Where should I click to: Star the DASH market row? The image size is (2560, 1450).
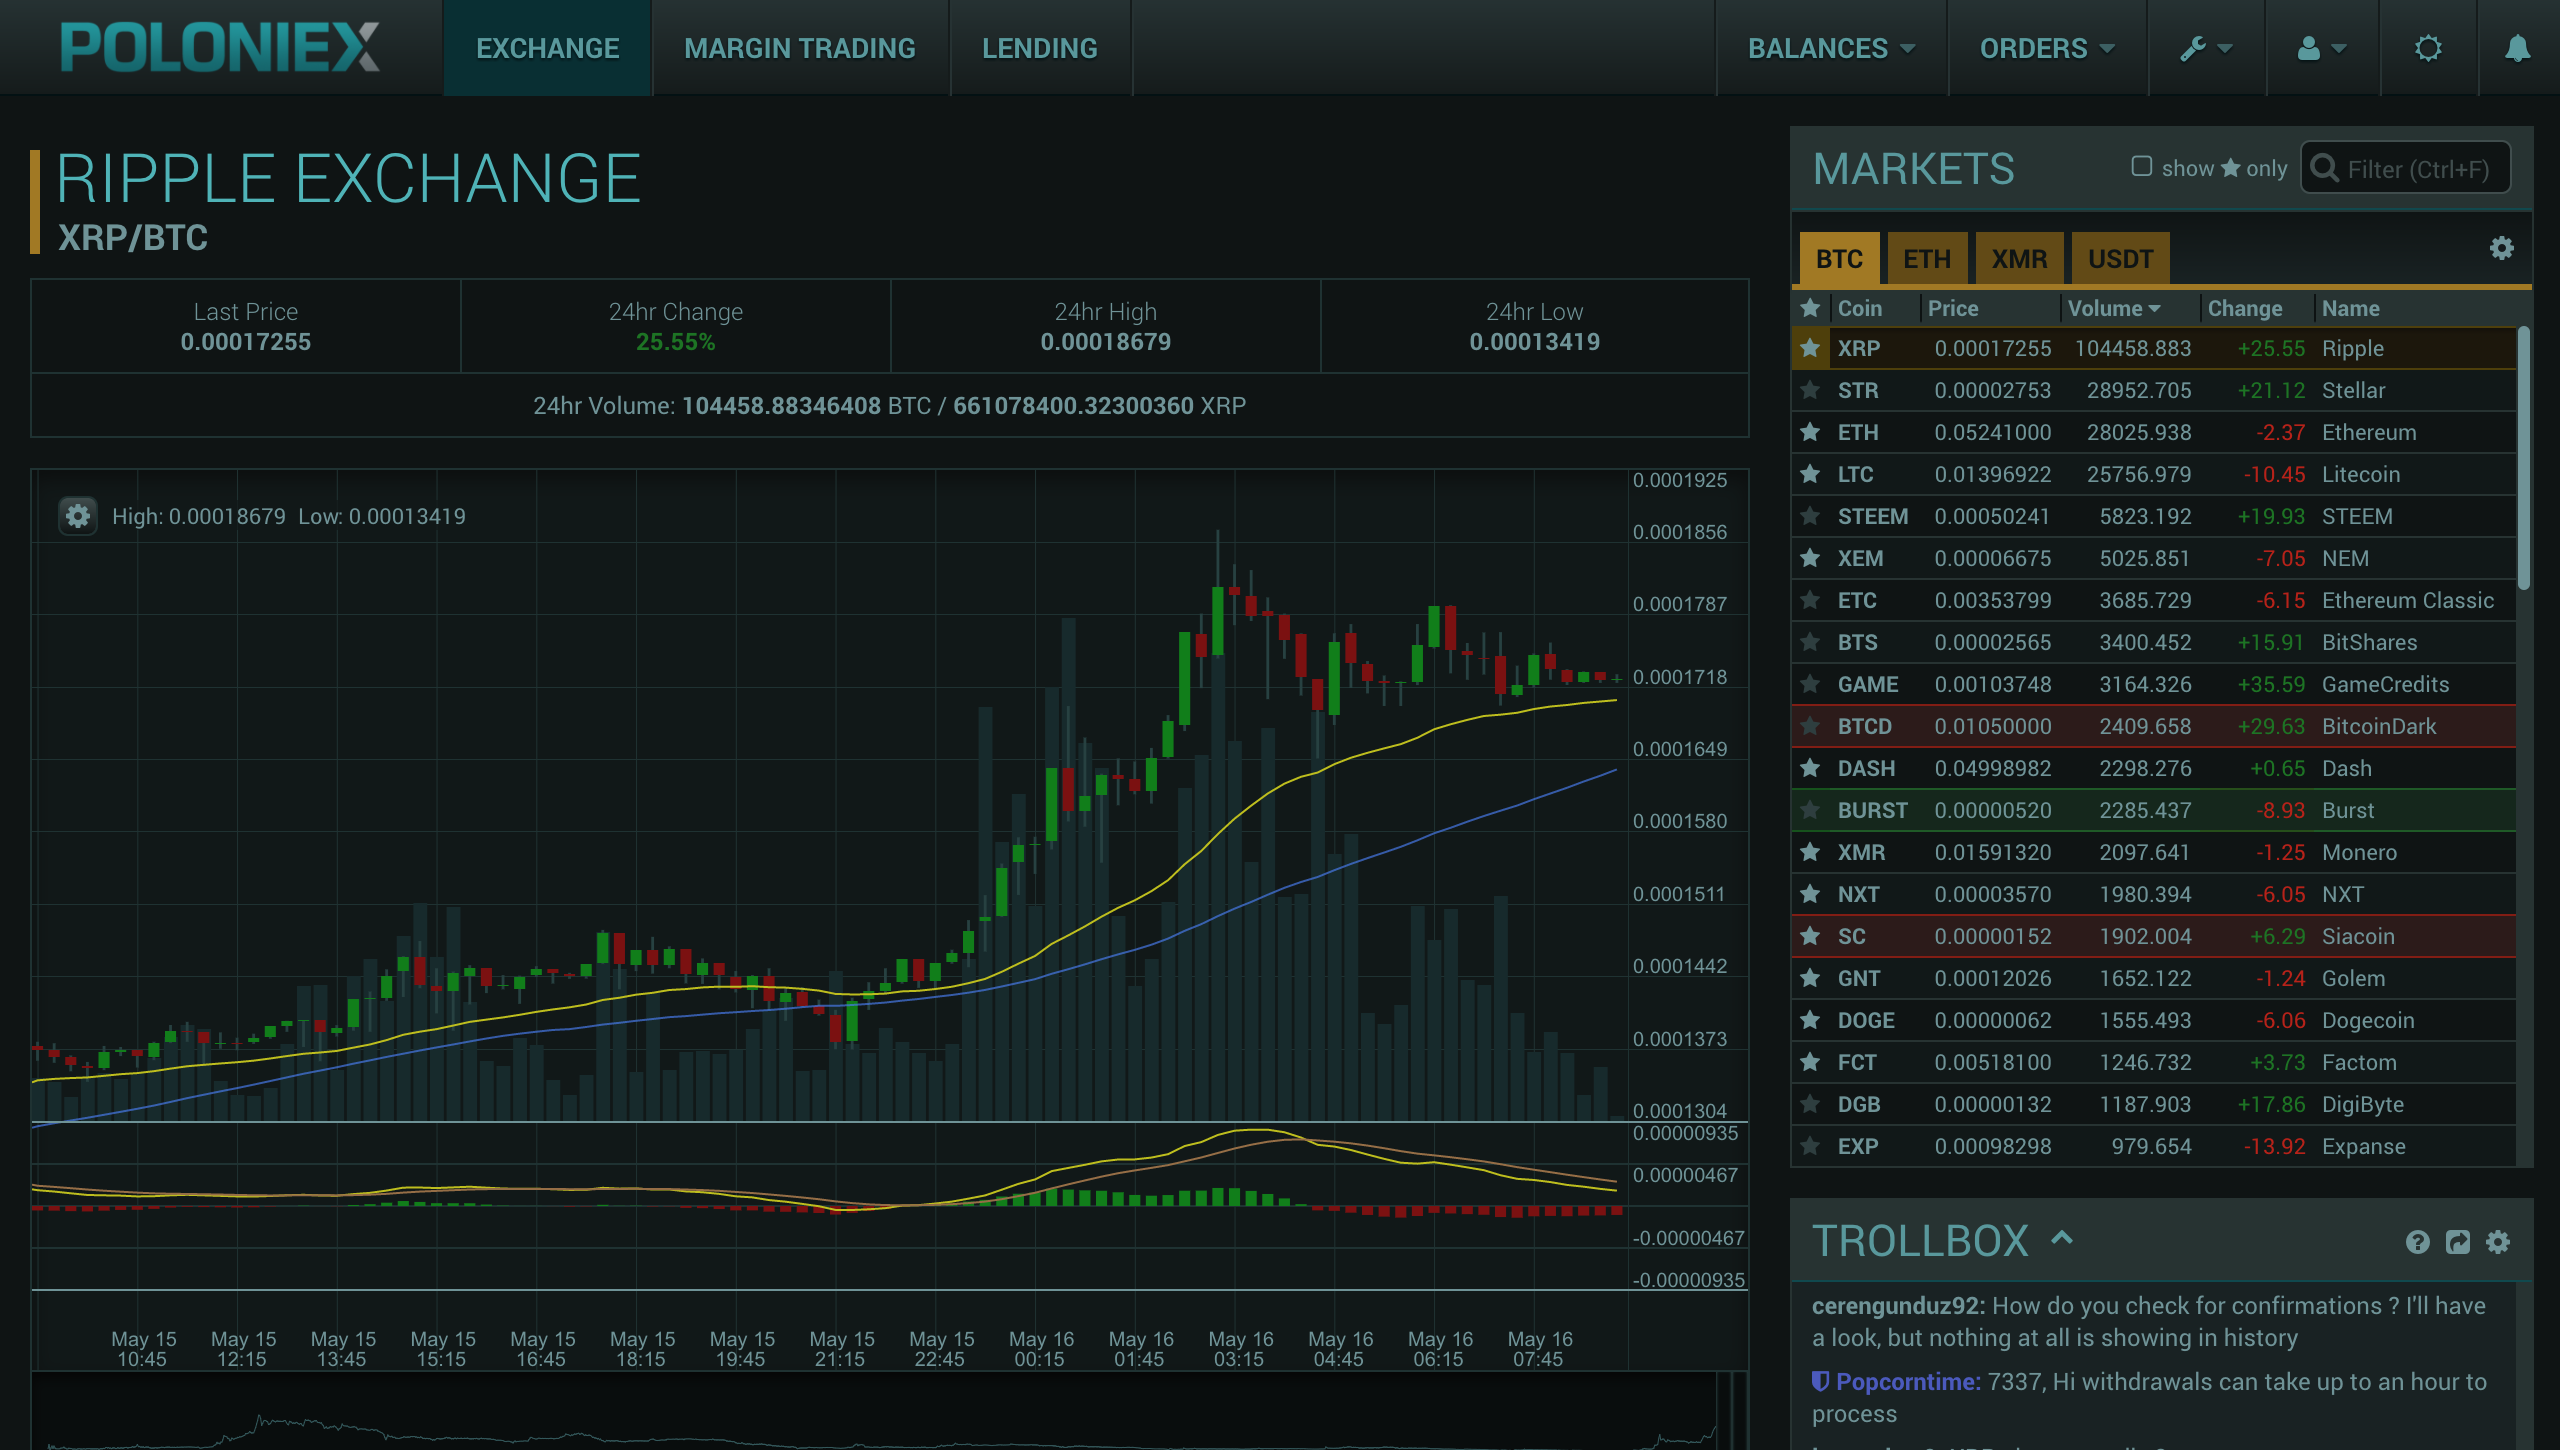(1810, 768)
